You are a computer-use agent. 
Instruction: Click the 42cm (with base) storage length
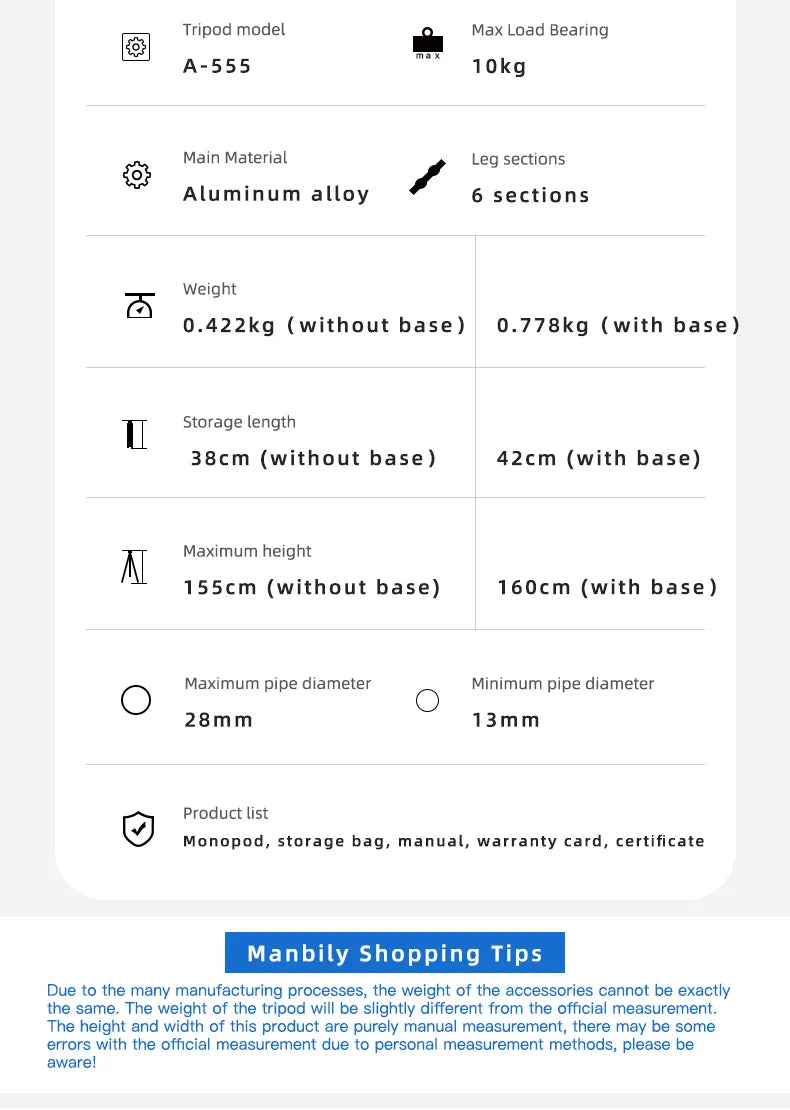click(x=599, y=458)
